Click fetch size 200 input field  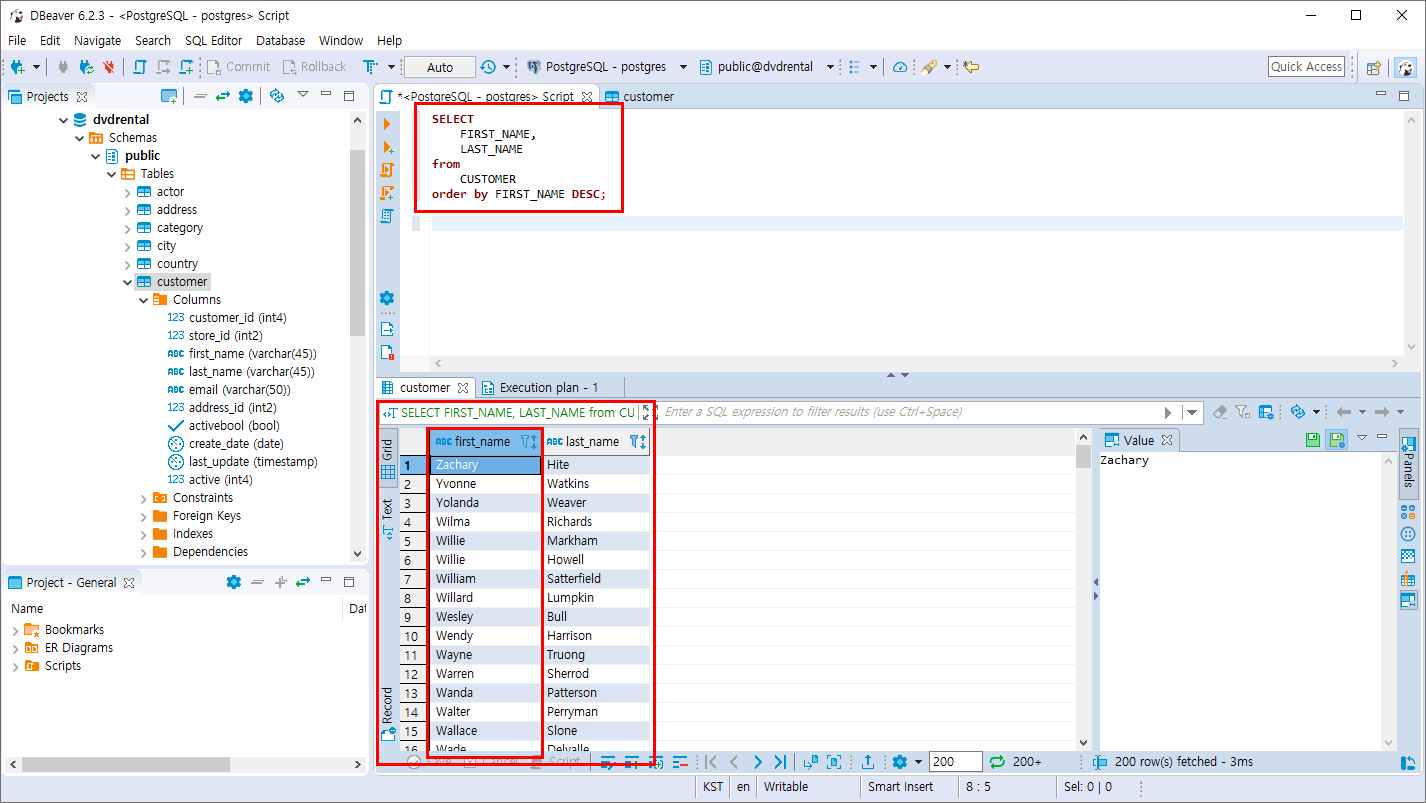click(x=955, y=762)
